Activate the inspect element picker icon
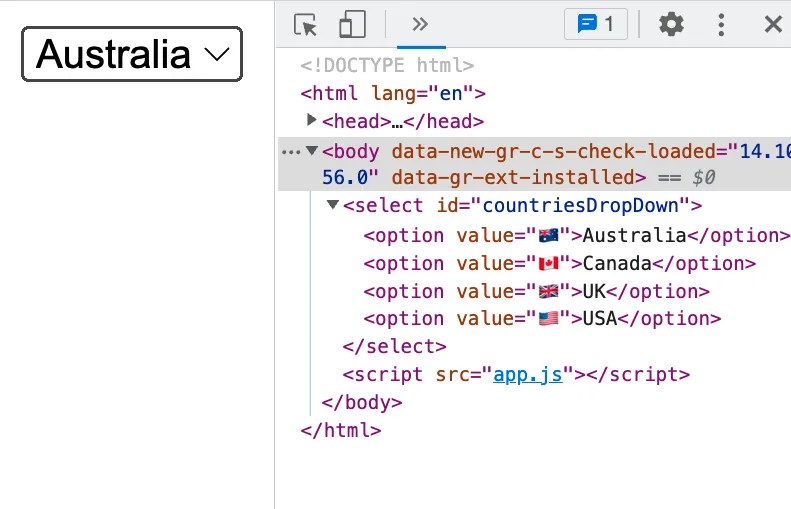The image size is (791, 509). pyautogui.click(x=305, y=24)
